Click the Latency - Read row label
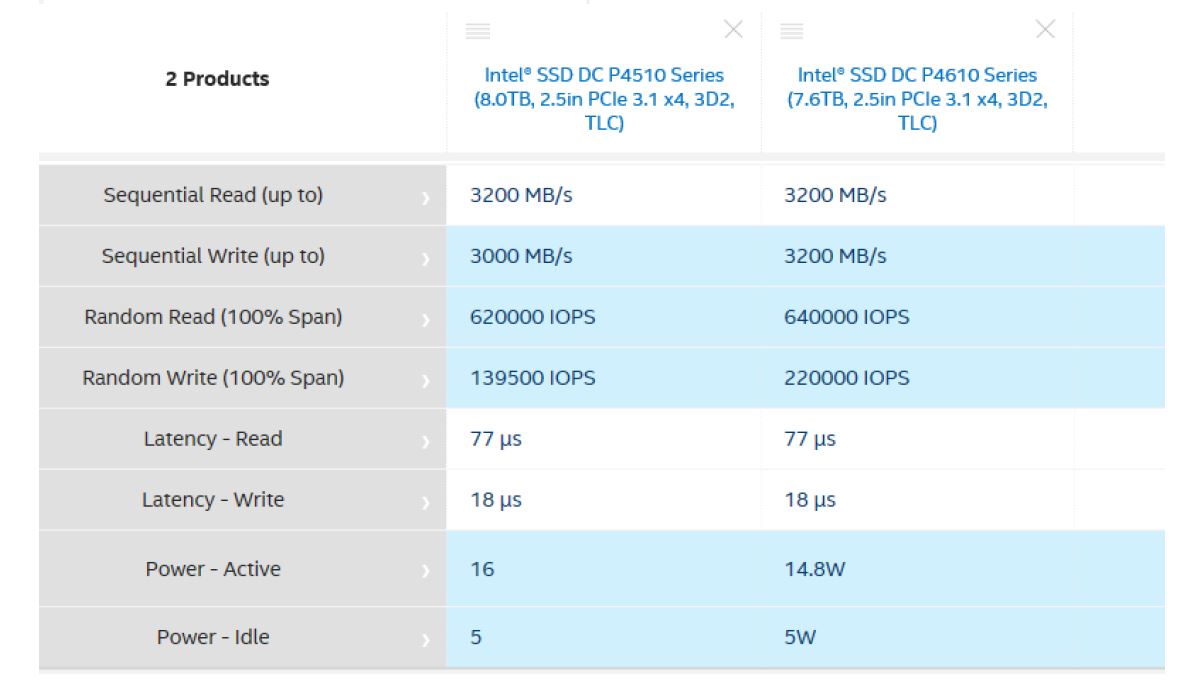Image resolution: width=1202 pixels, height=681 pixels. (213, 439)
